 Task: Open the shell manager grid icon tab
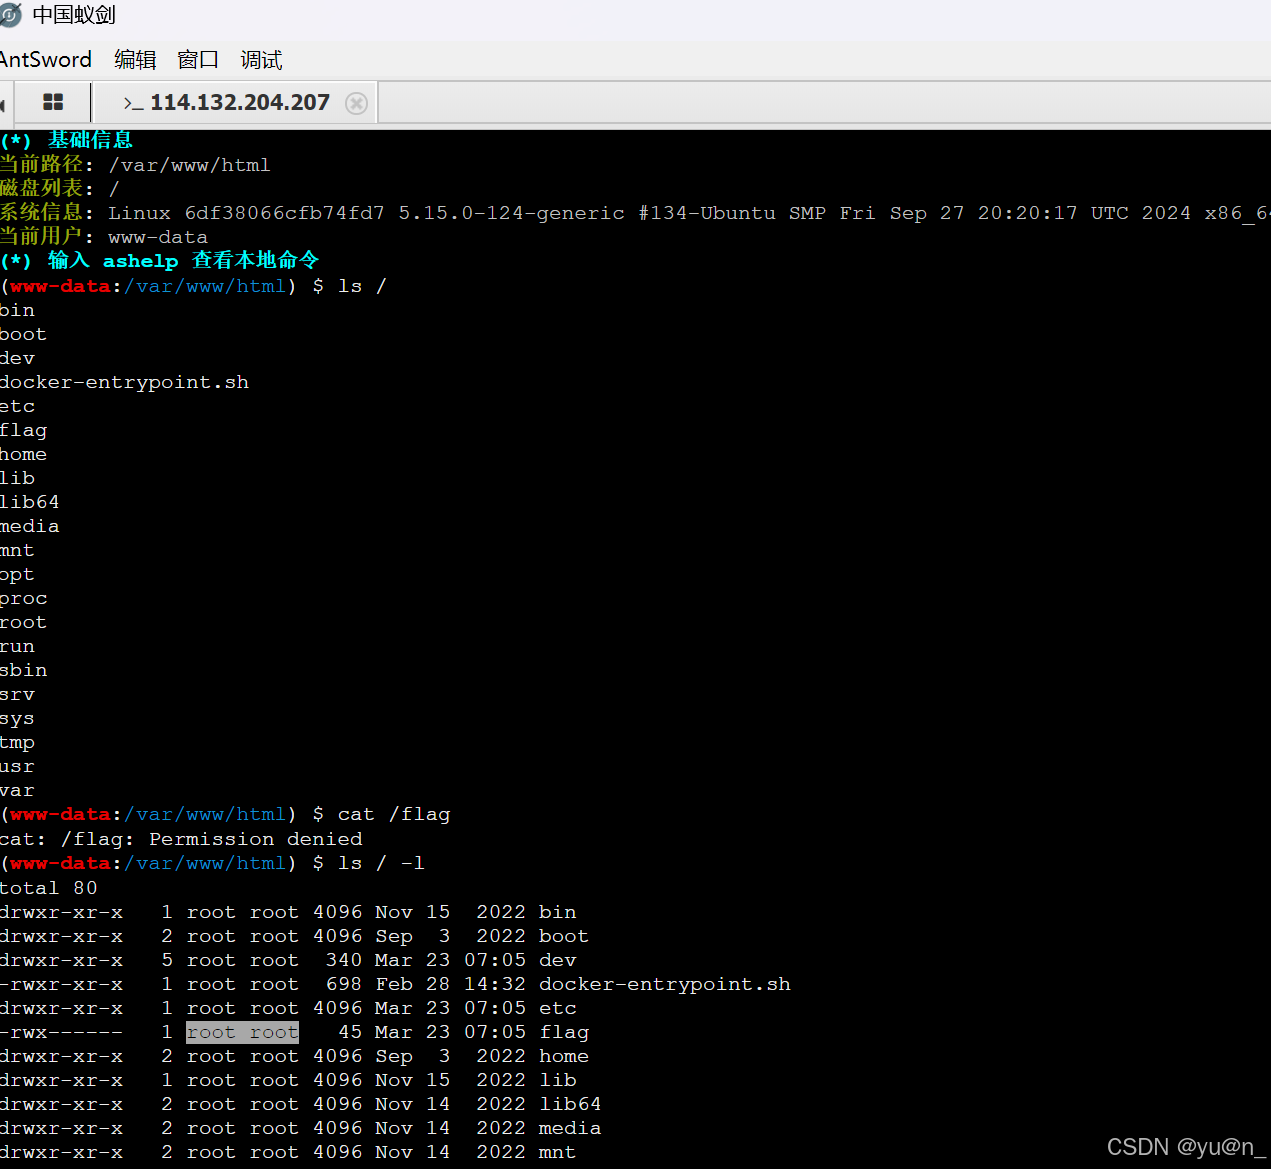pyautogui.click(x=52, y=102)
